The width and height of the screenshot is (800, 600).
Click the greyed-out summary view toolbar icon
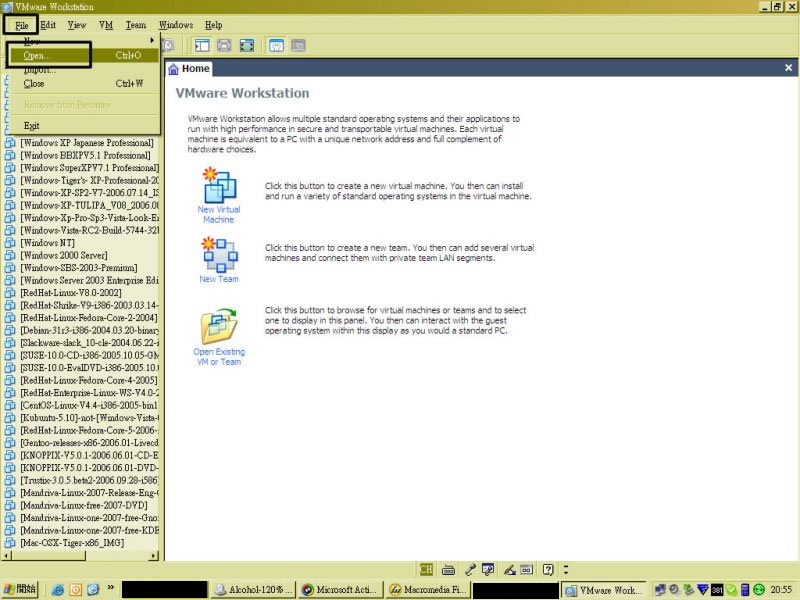click(x=298, y=45)
